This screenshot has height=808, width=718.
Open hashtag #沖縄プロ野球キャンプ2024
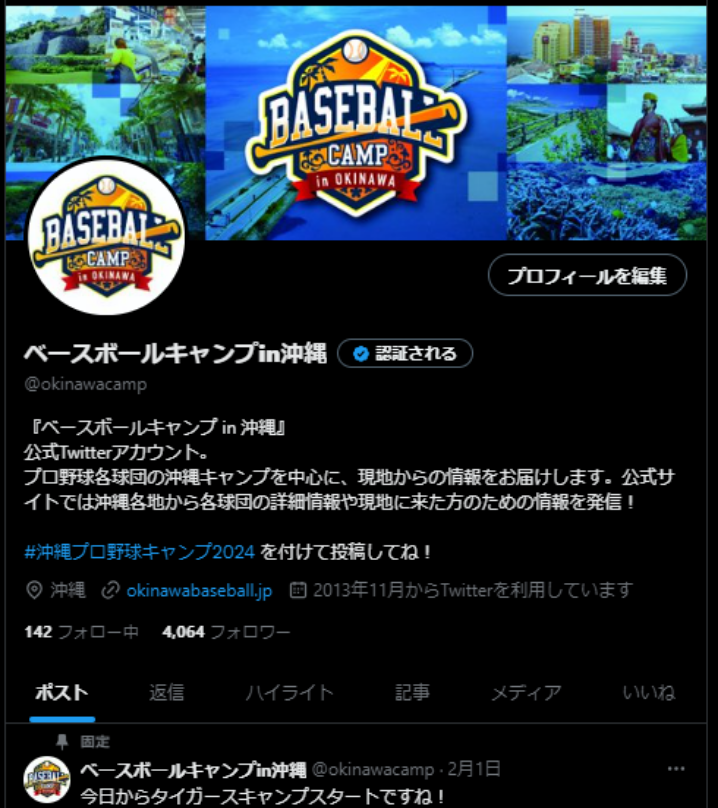point(140,552)
